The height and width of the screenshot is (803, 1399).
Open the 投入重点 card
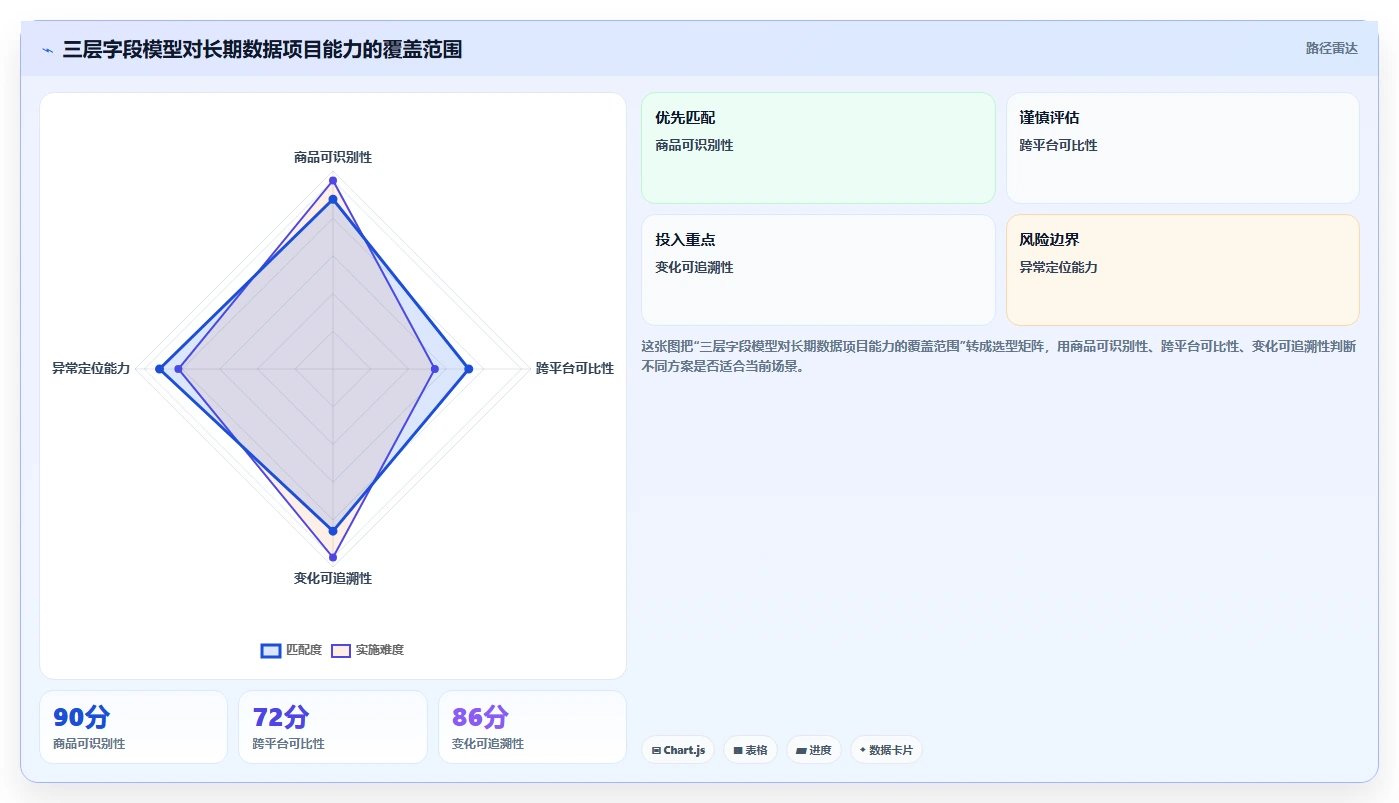pyautogui.click(x=818, y=270)
